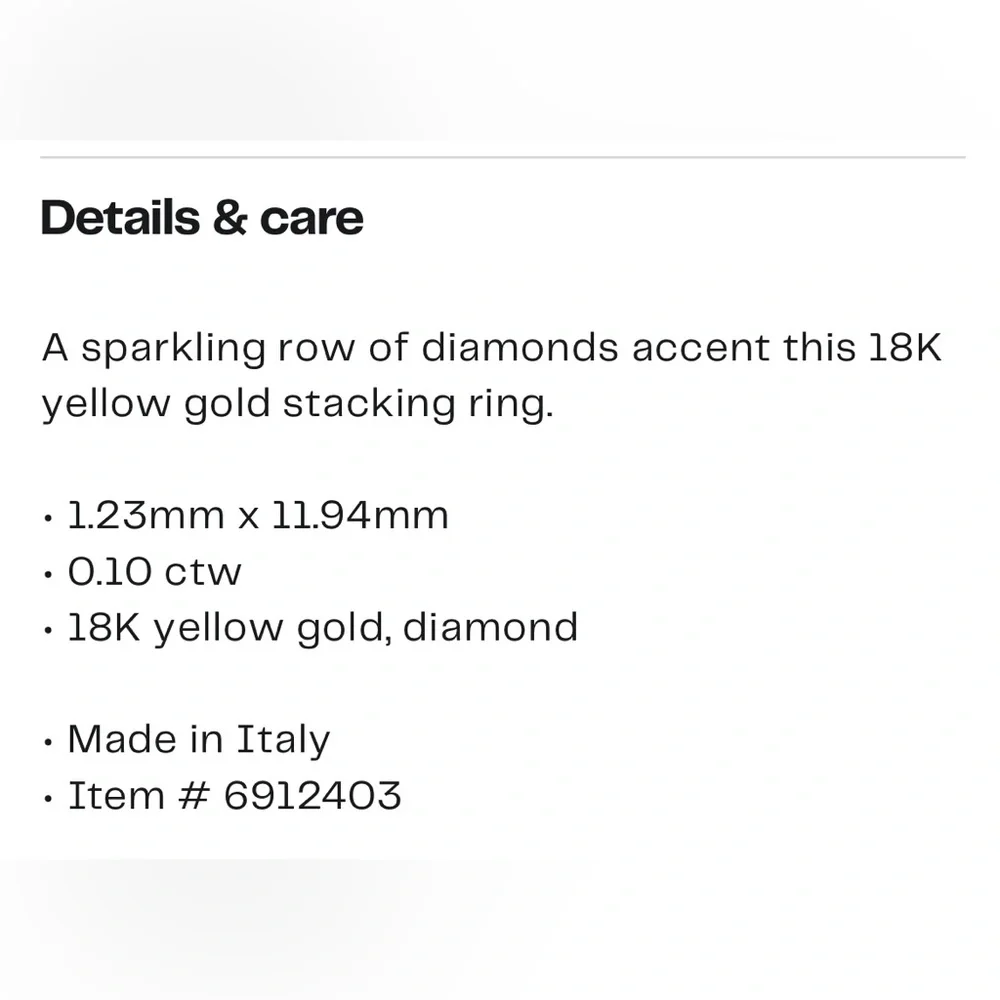Viewport: 1000px width, 1000px height.
Task: Click the item number 6912403
Action: point(312,796)
